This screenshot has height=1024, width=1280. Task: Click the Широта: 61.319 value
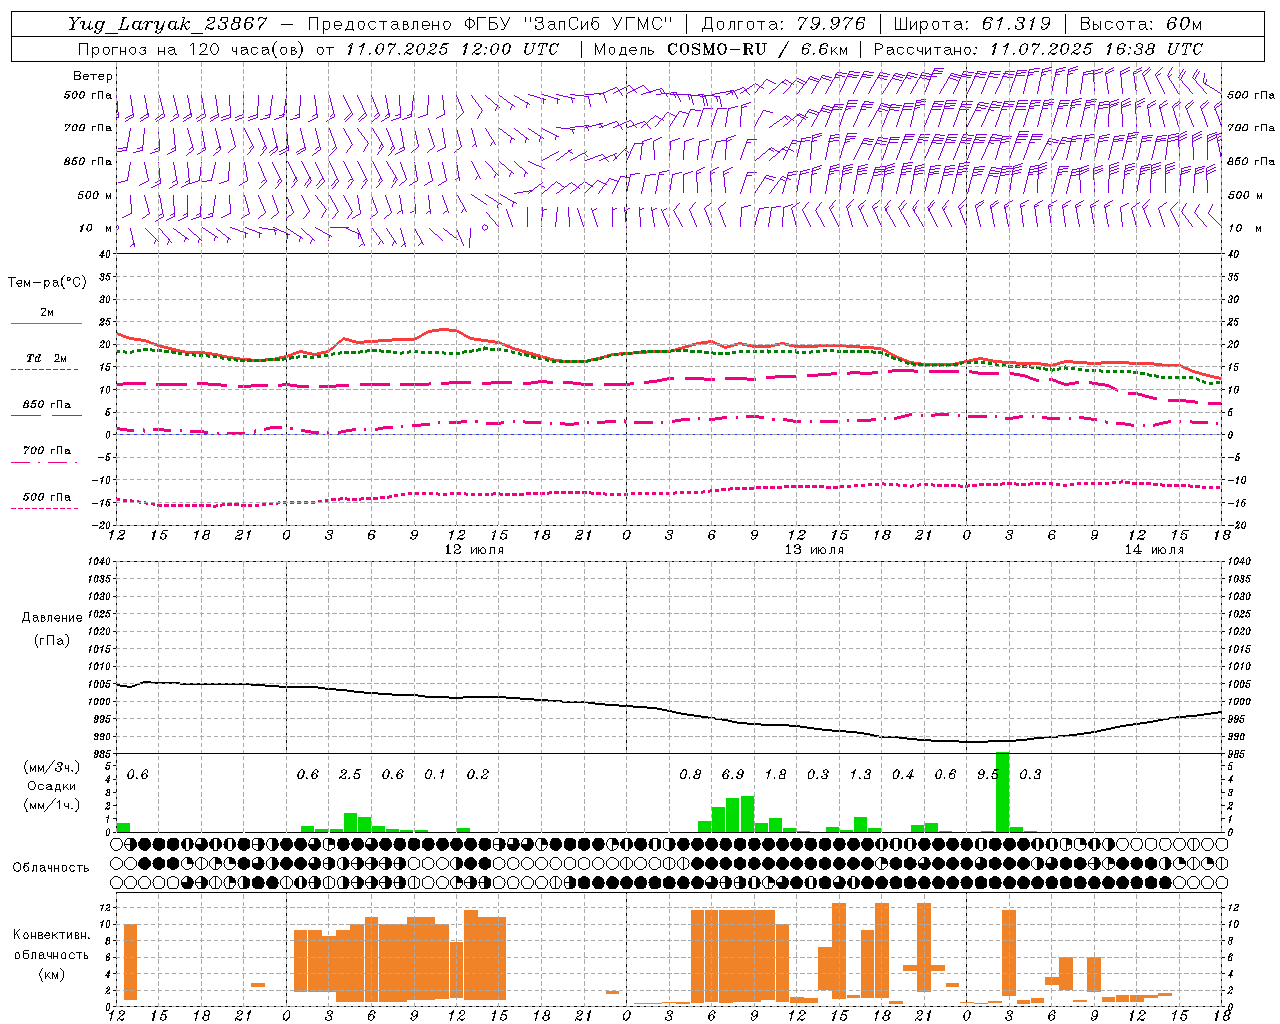pyautogui.click(x=972, y=24)
